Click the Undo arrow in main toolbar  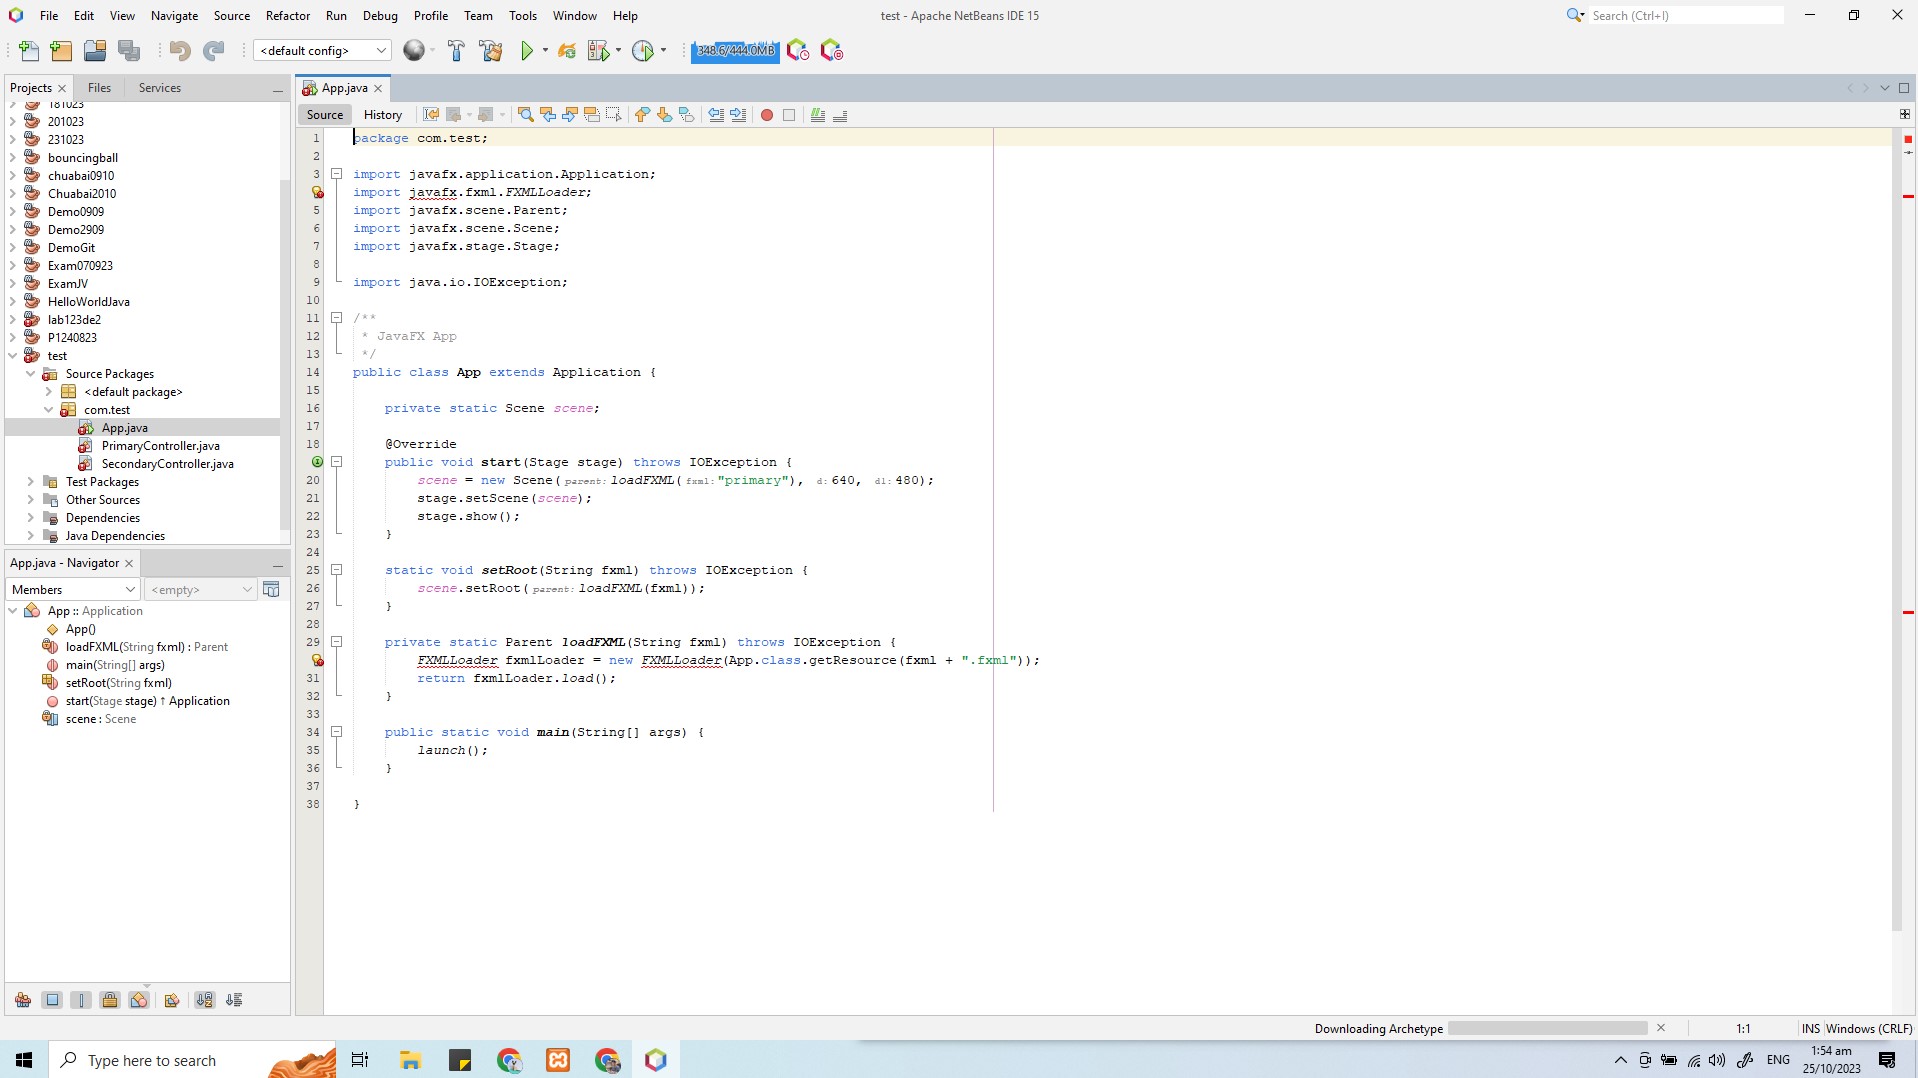point(180,51)
